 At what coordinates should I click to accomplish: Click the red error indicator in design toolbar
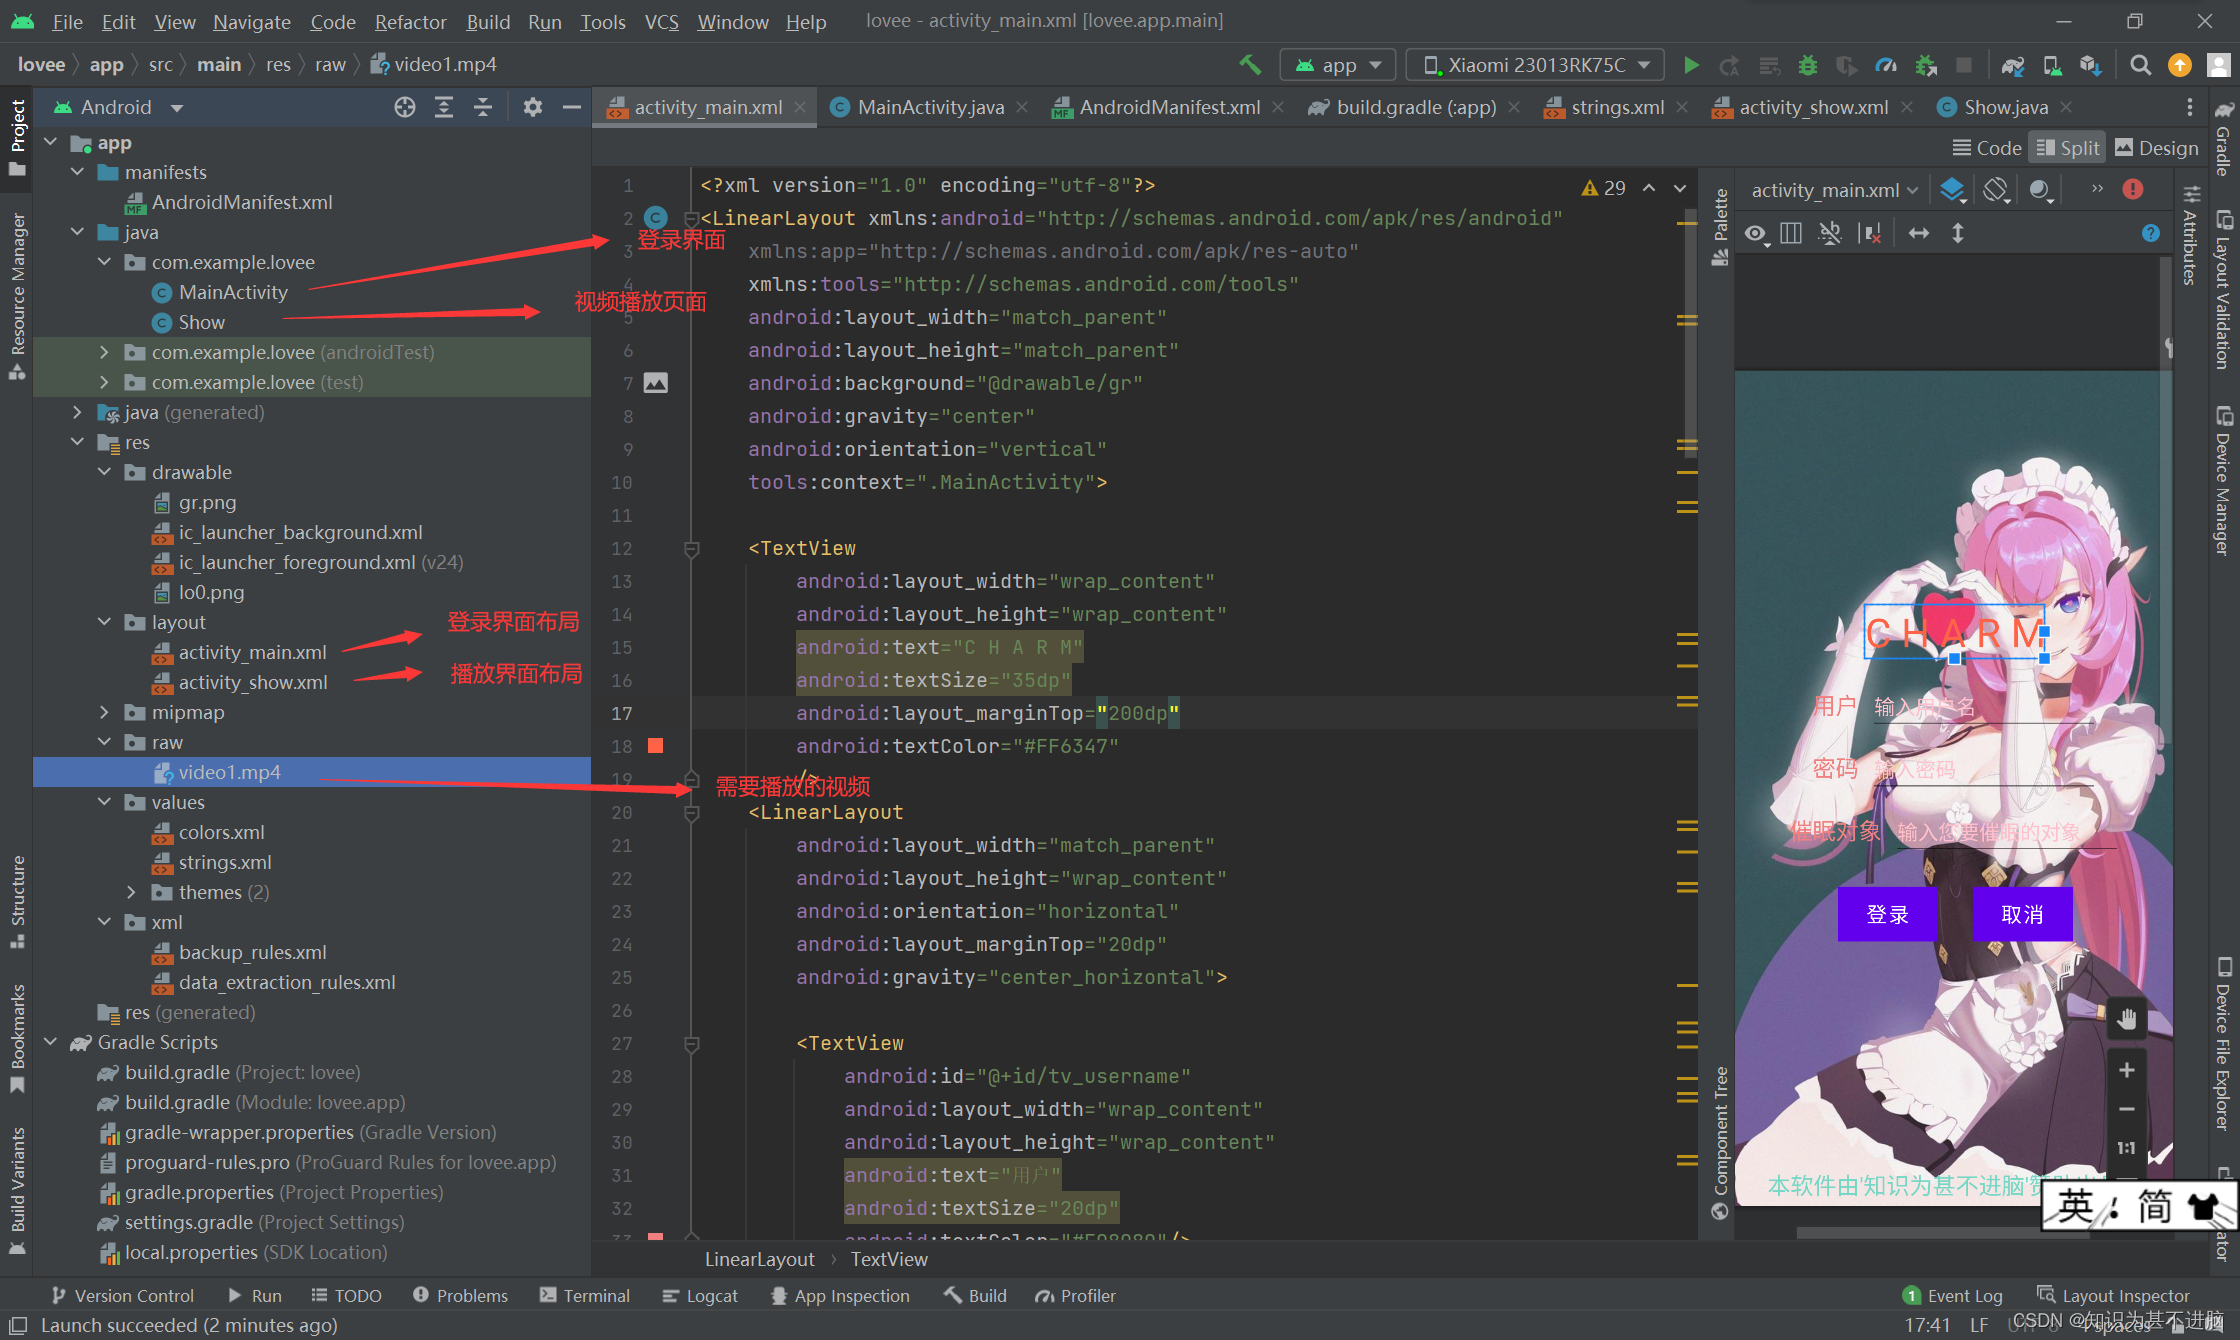[x=2133, y=189]
